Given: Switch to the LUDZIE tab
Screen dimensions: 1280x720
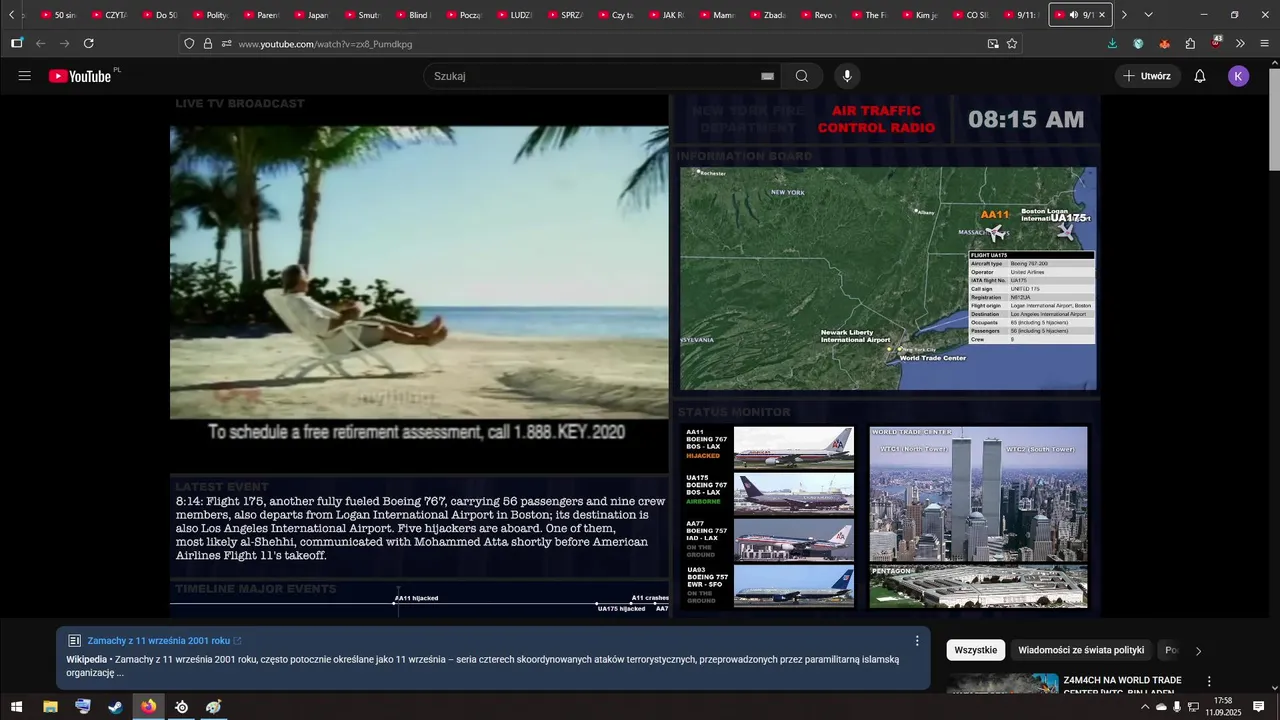Looking at the screenshot, I should [515, 15].
